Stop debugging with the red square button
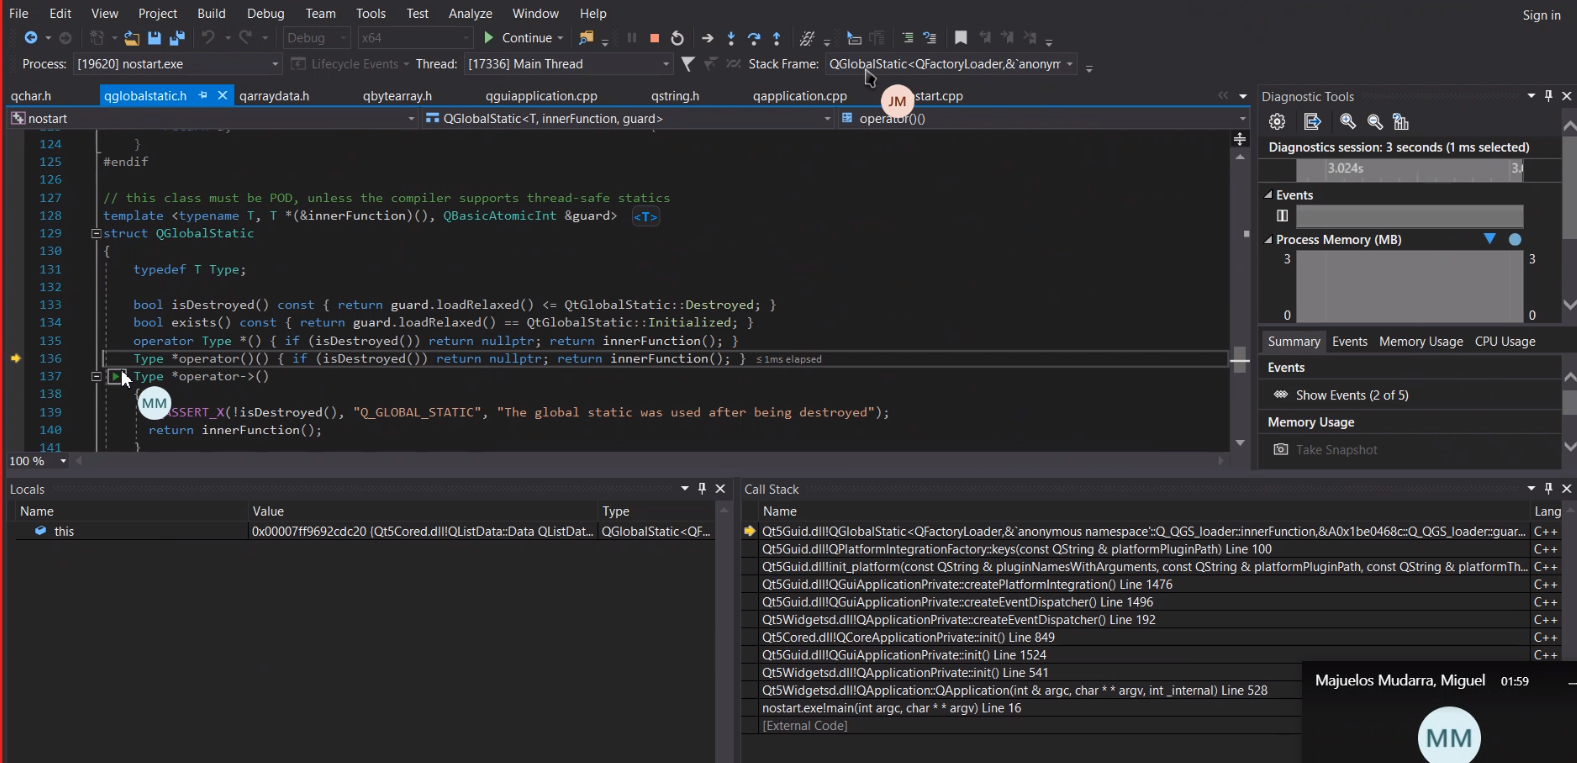The image size is (1577, 763). tap(654, 38)
